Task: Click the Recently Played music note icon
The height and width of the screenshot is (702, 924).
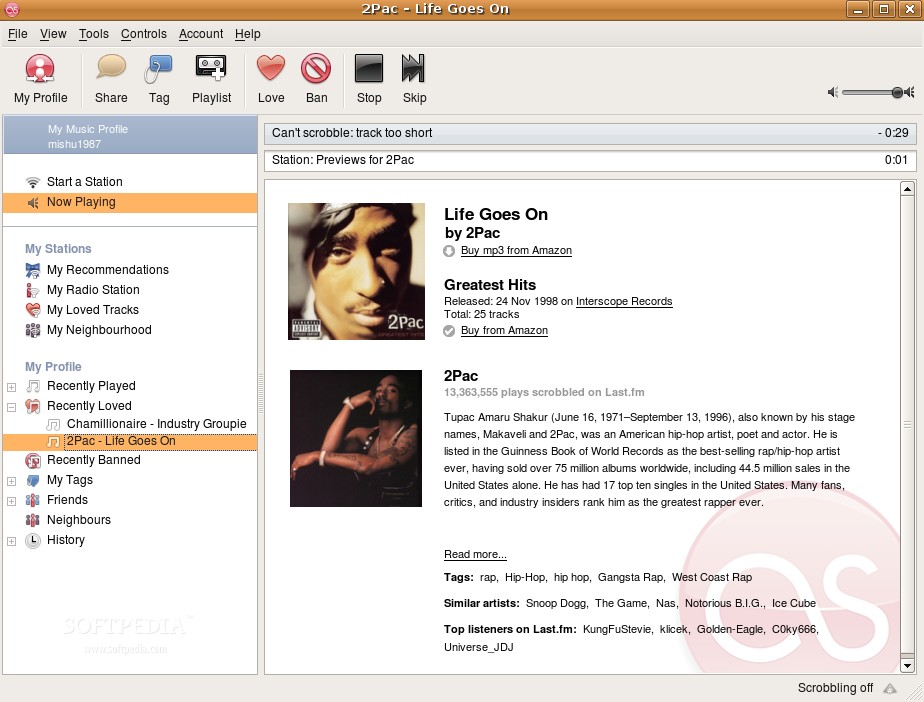Action: [x=33, y=386]
